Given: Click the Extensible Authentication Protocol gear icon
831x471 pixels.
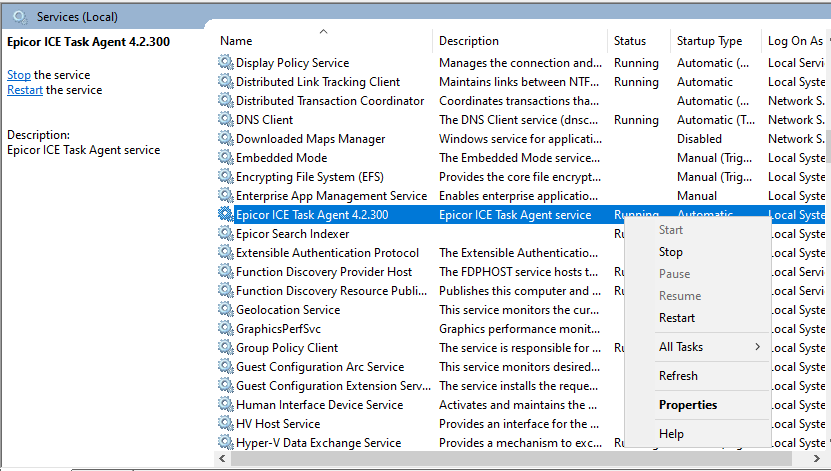Looking at the screenshot, I should (x=226, y=253).
